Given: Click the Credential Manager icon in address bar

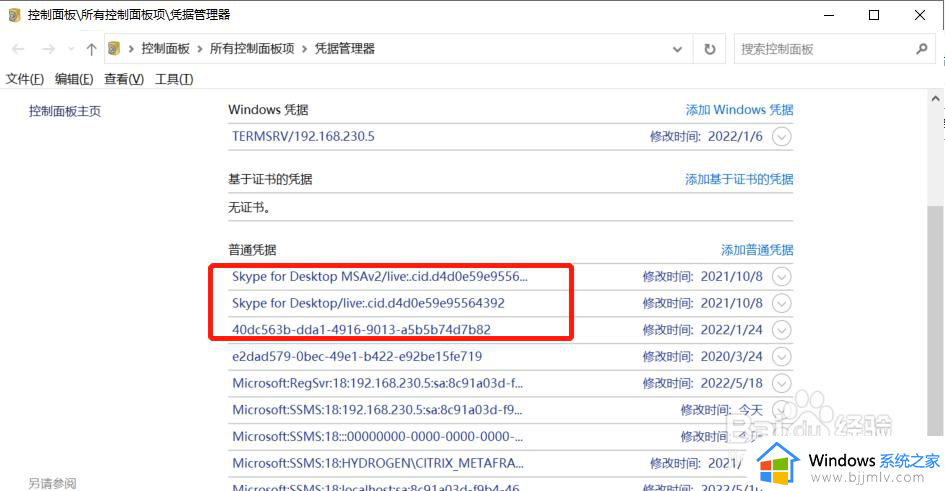Looking at the screenshot, I should point(114,48).
